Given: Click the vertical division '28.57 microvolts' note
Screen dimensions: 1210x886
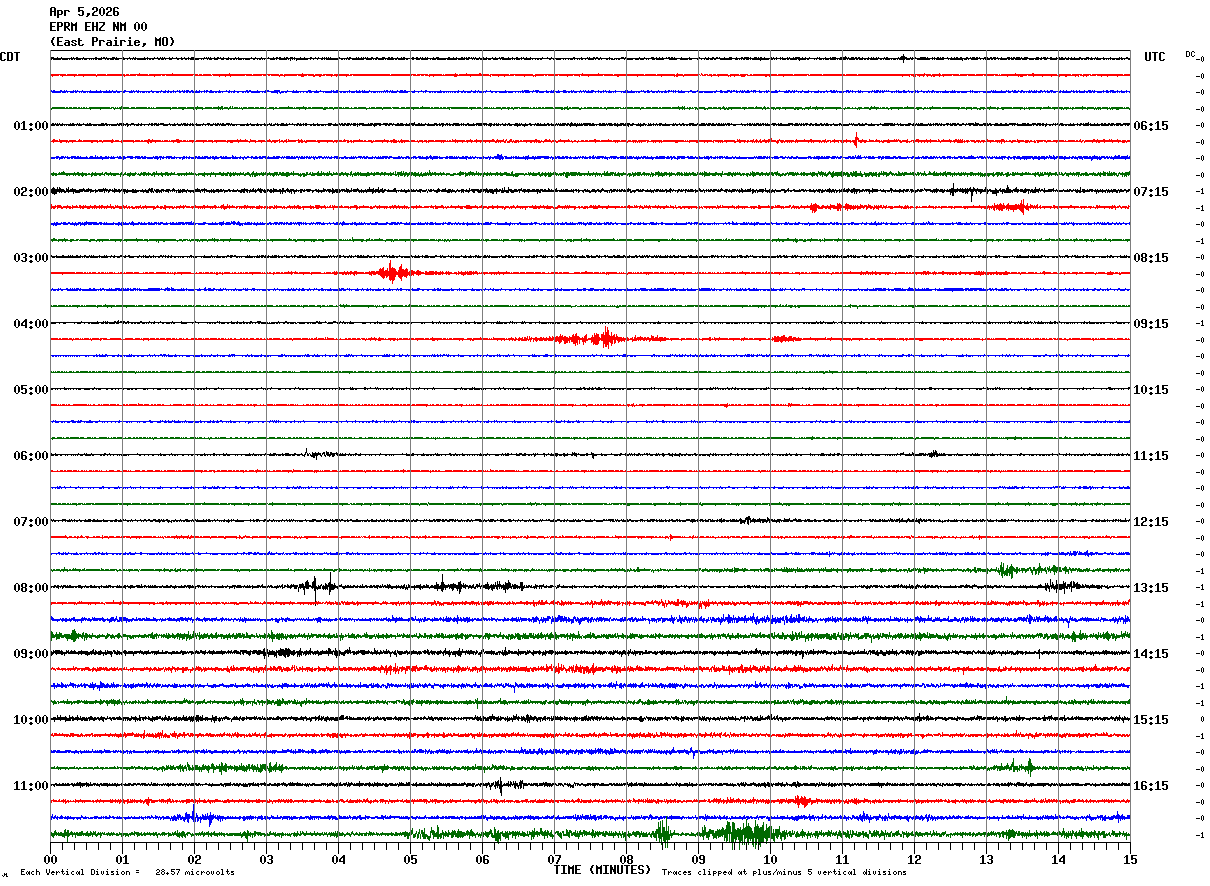Looking at the screenshot, I should pos(127,873).
